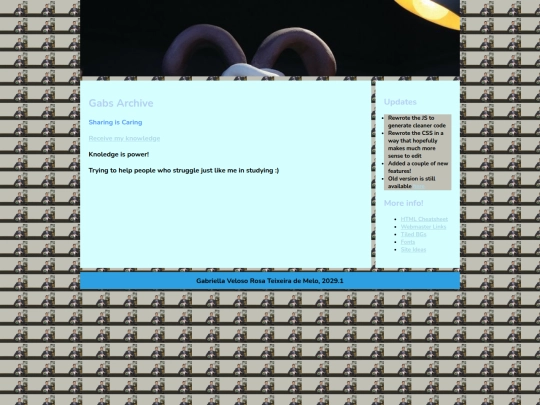Click the "Gabs Archive" page heading
The width and height of the screenshot is (540, 405).
pyautogui.click(x=121, y=103)
